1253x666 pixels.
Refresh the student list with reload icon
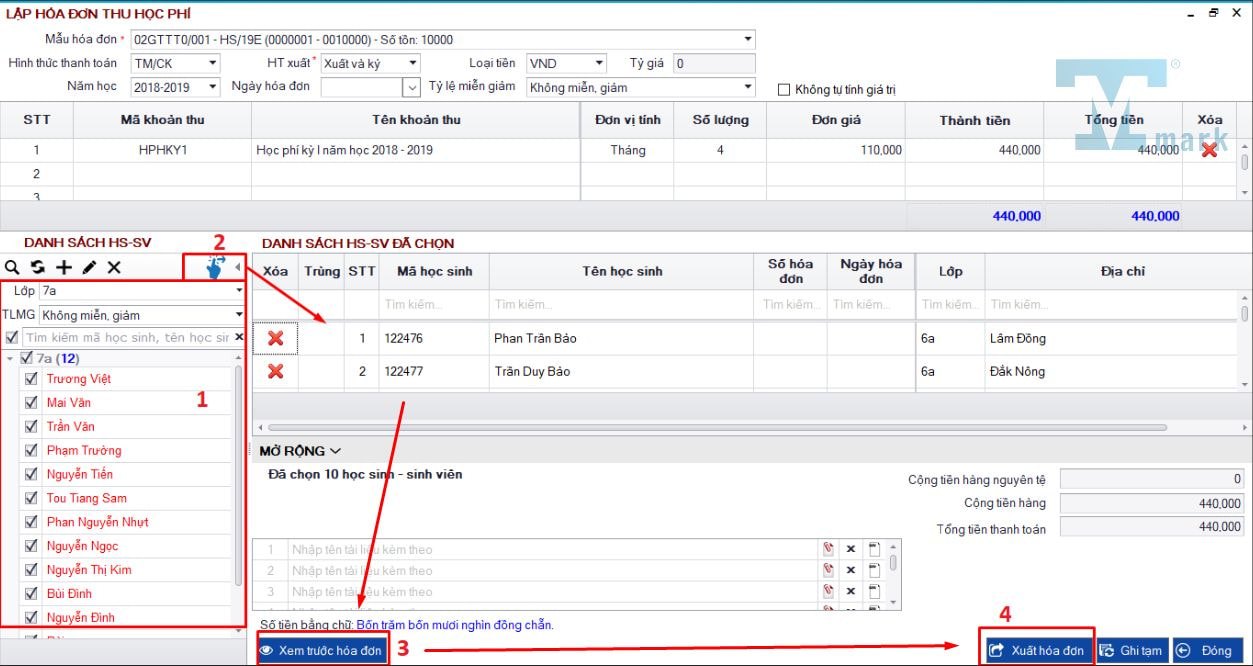click(37, 267)
